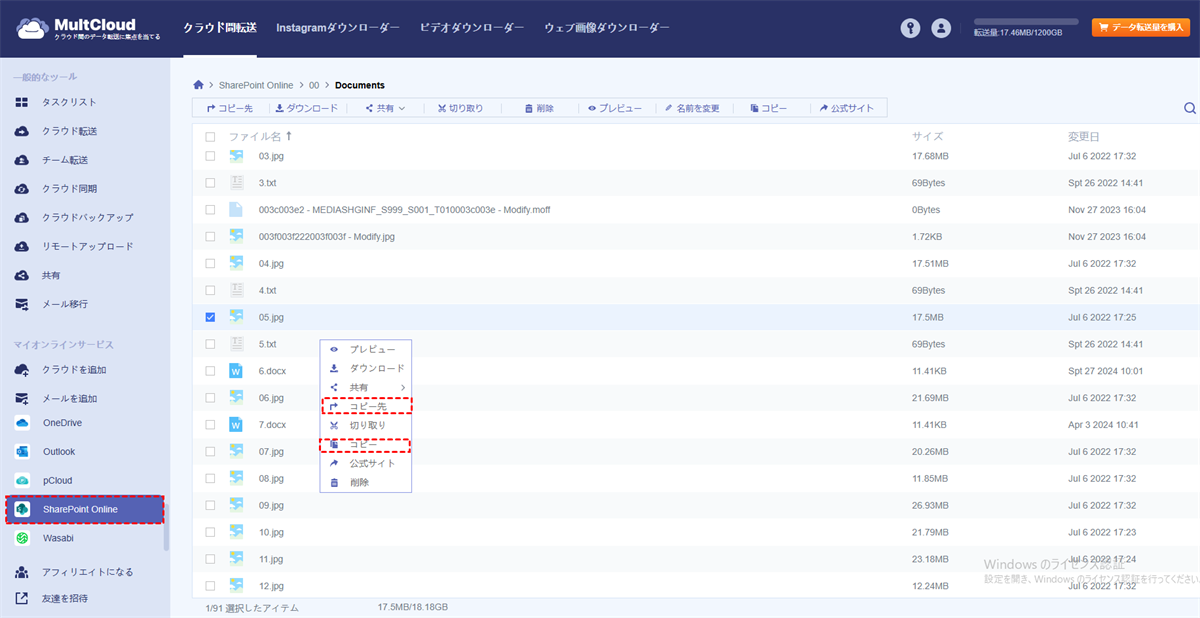This screenshot has width=1200, height=618.
Task: Select SharePoint Online in the sidebar
Action: 84,509
